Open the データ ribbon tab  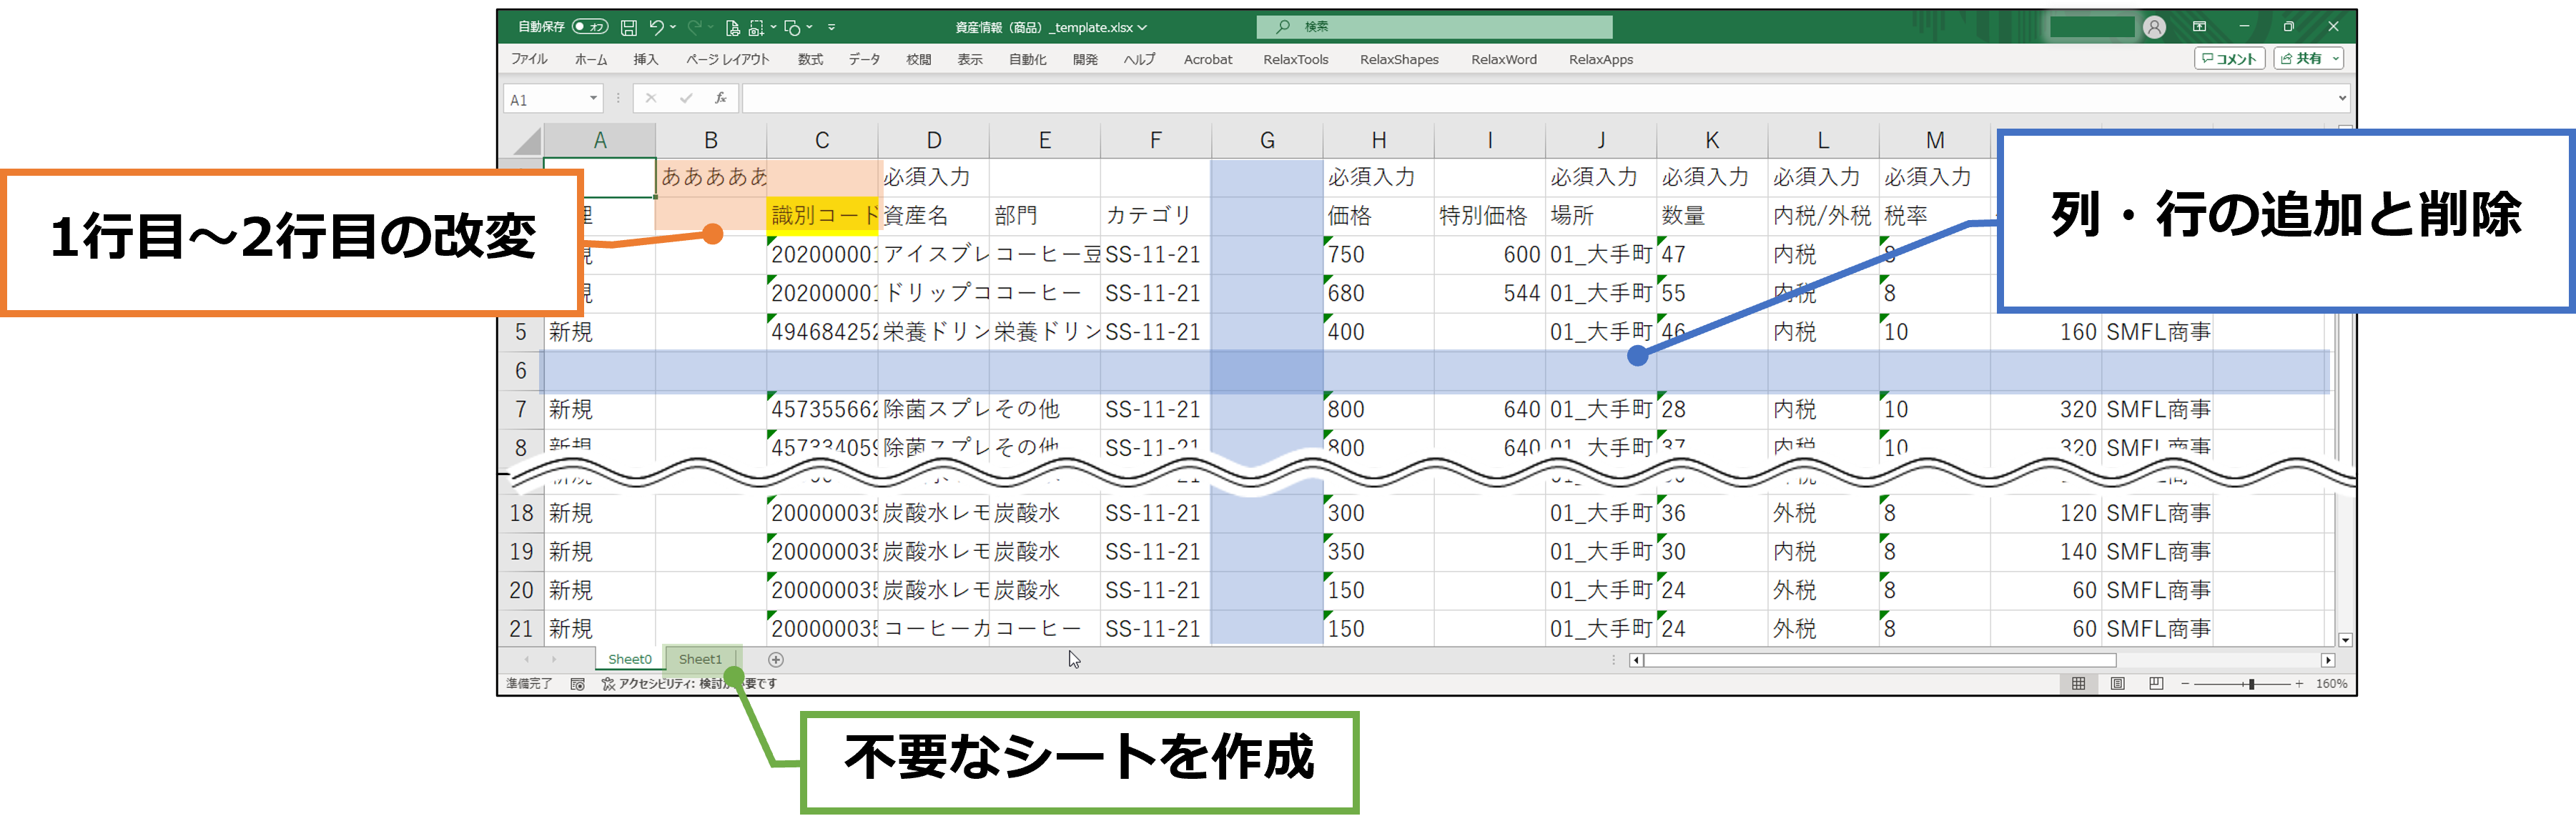point(864,60)
